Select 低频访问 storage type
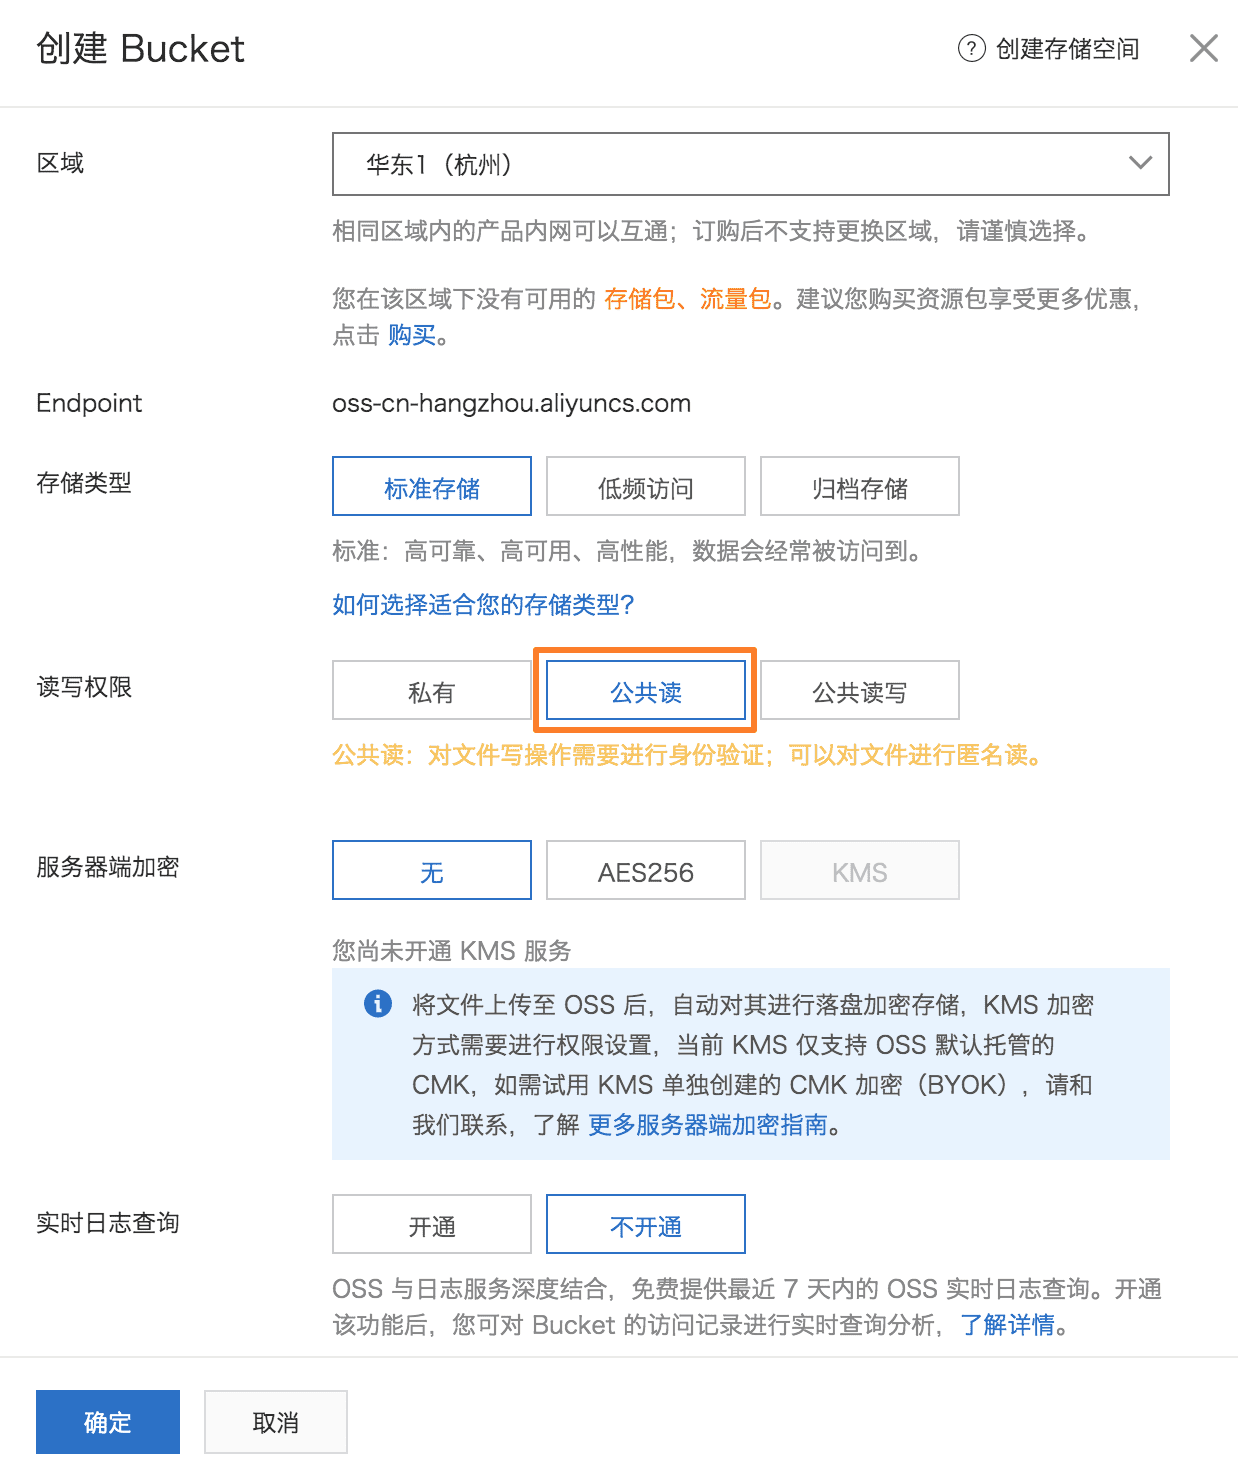The width and height of the screenshot is (1238, 1476). click(646, 488)
